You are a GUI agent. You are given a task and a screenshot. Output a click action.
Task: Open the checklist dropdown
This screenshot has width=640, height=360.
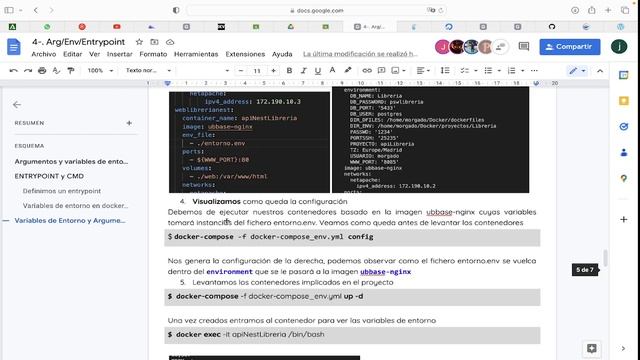click(469, 71)
